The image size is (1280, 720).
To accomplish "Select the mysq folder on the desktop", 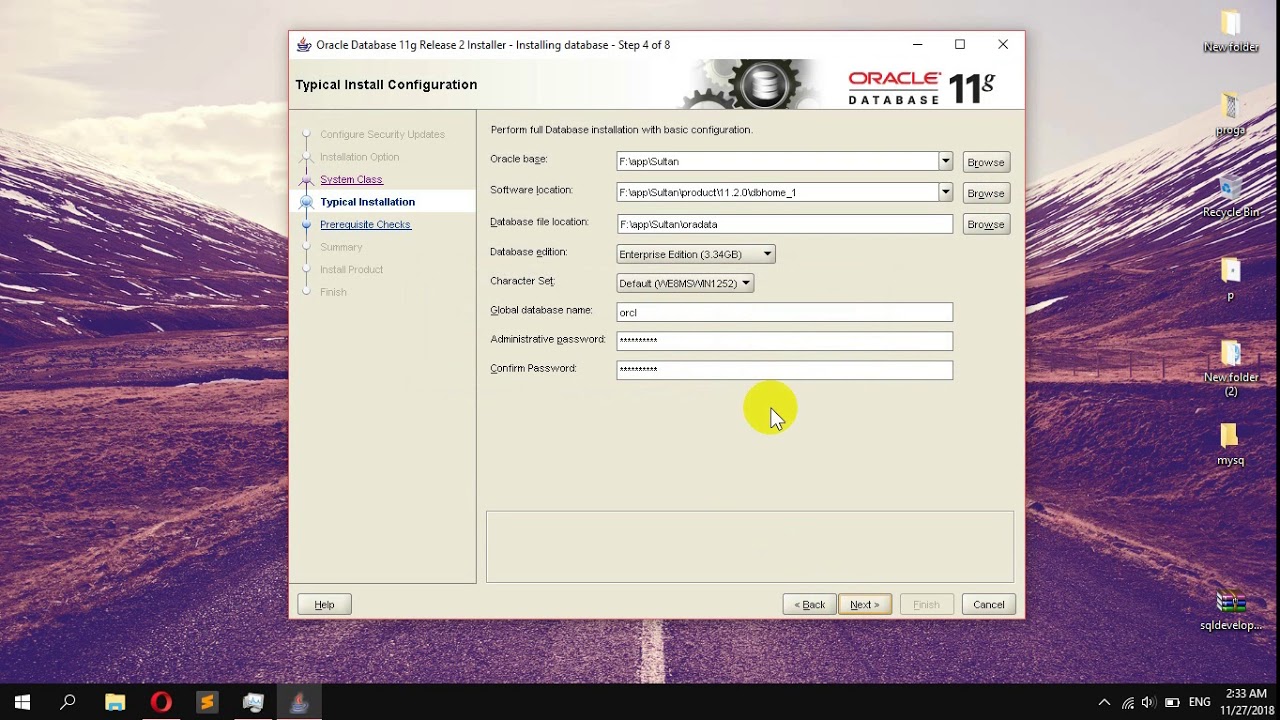I will coord(1230,445).
